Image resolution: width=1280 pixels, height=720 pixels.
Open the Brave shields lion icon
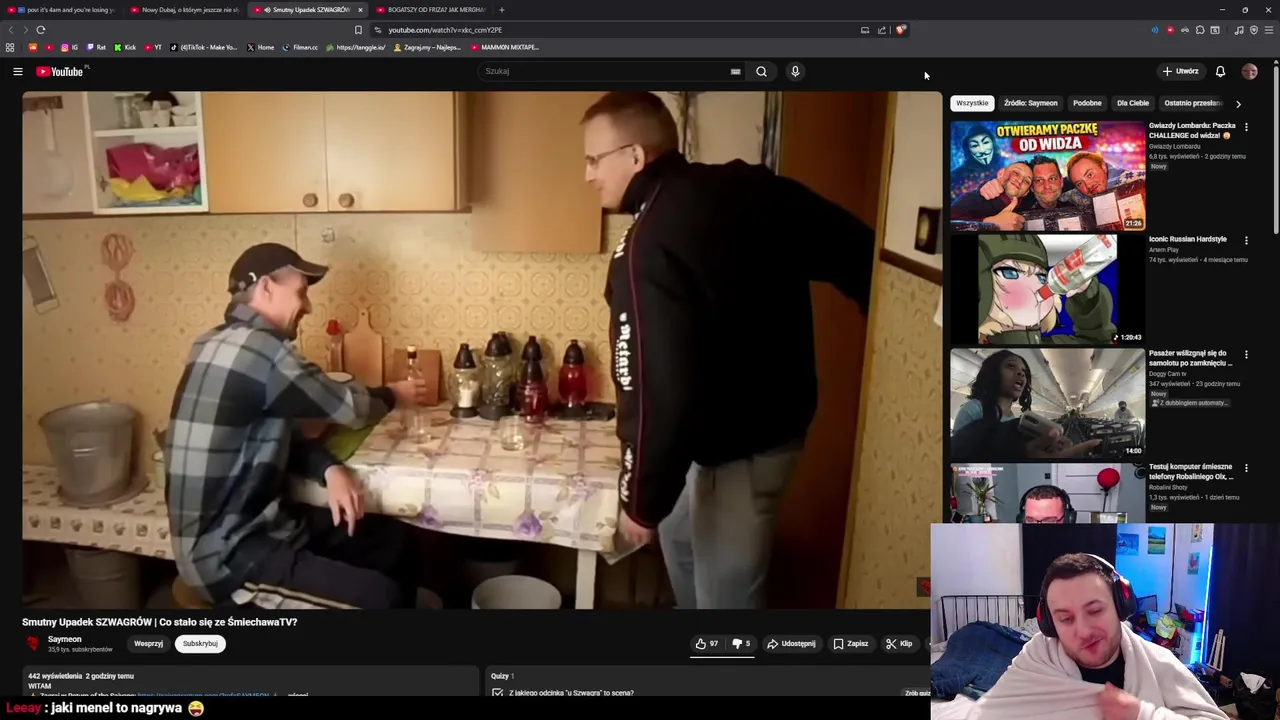pos(900,30)
